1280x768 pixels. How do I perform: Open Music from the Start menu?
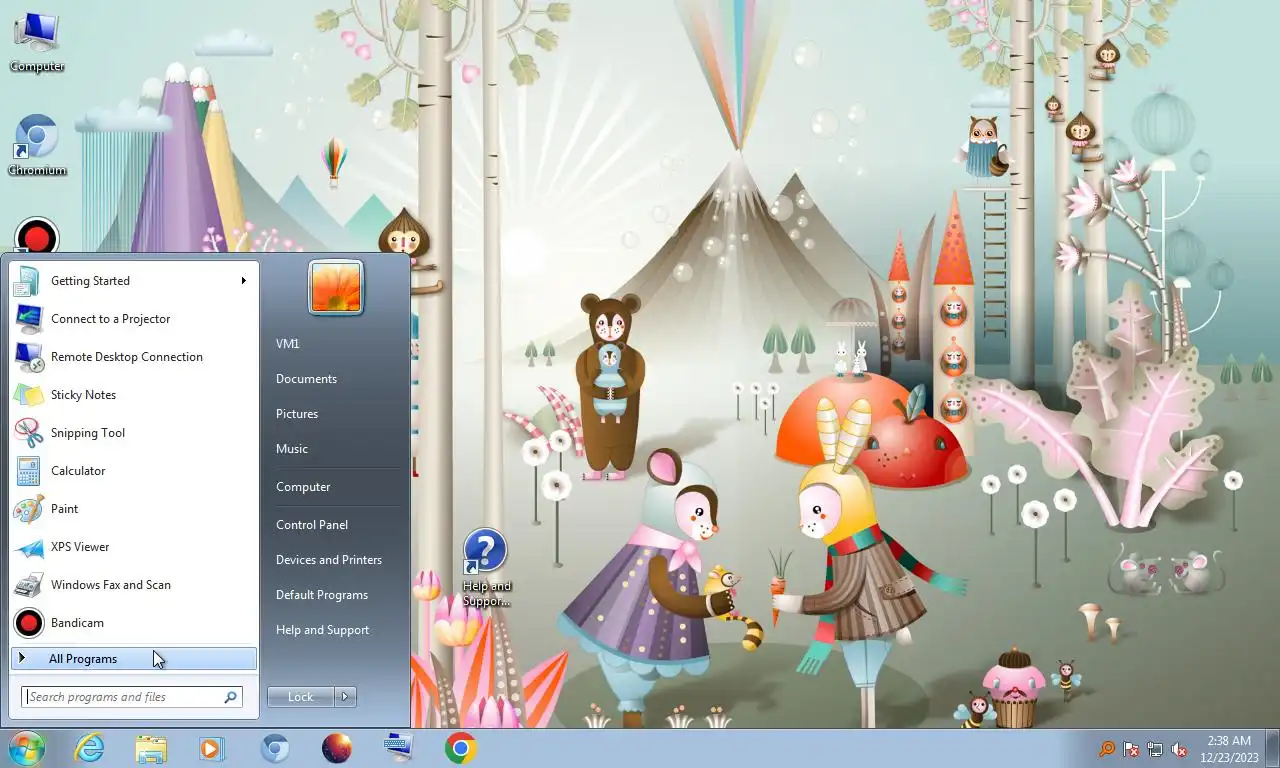click(x=292, y=449)
